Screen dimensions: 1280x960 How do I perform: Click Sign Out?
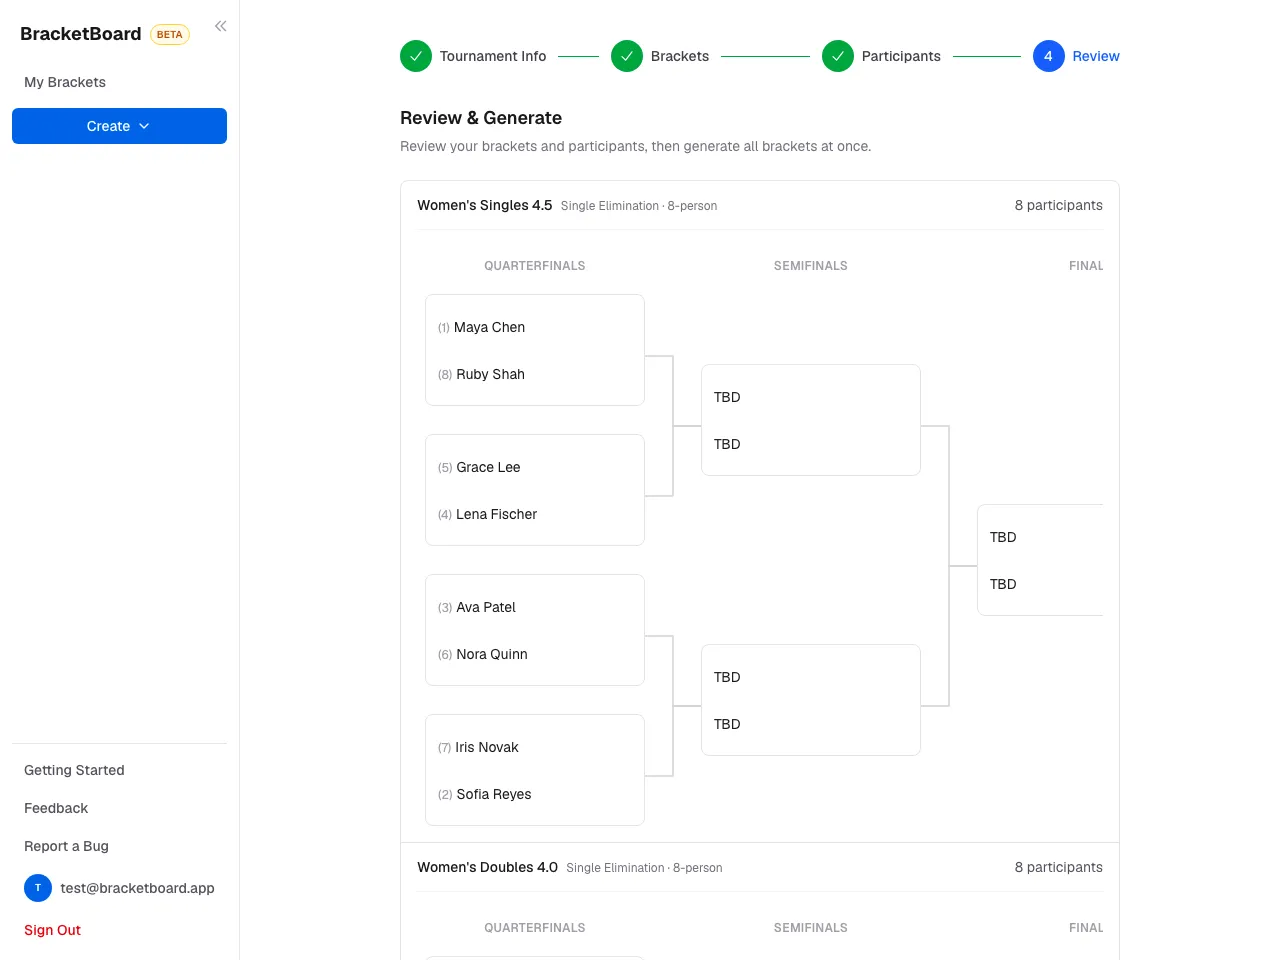point(52,930)
